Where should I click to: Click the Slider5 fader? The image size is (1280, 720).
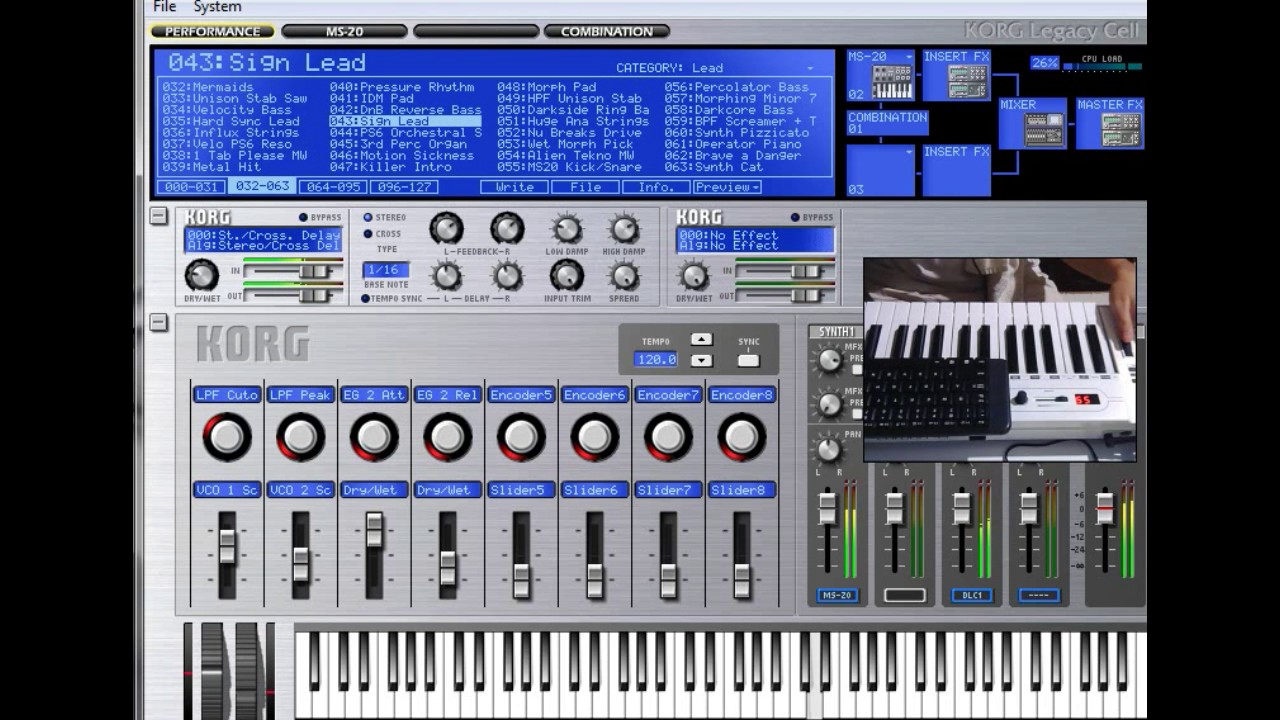[x=521, y=580]
